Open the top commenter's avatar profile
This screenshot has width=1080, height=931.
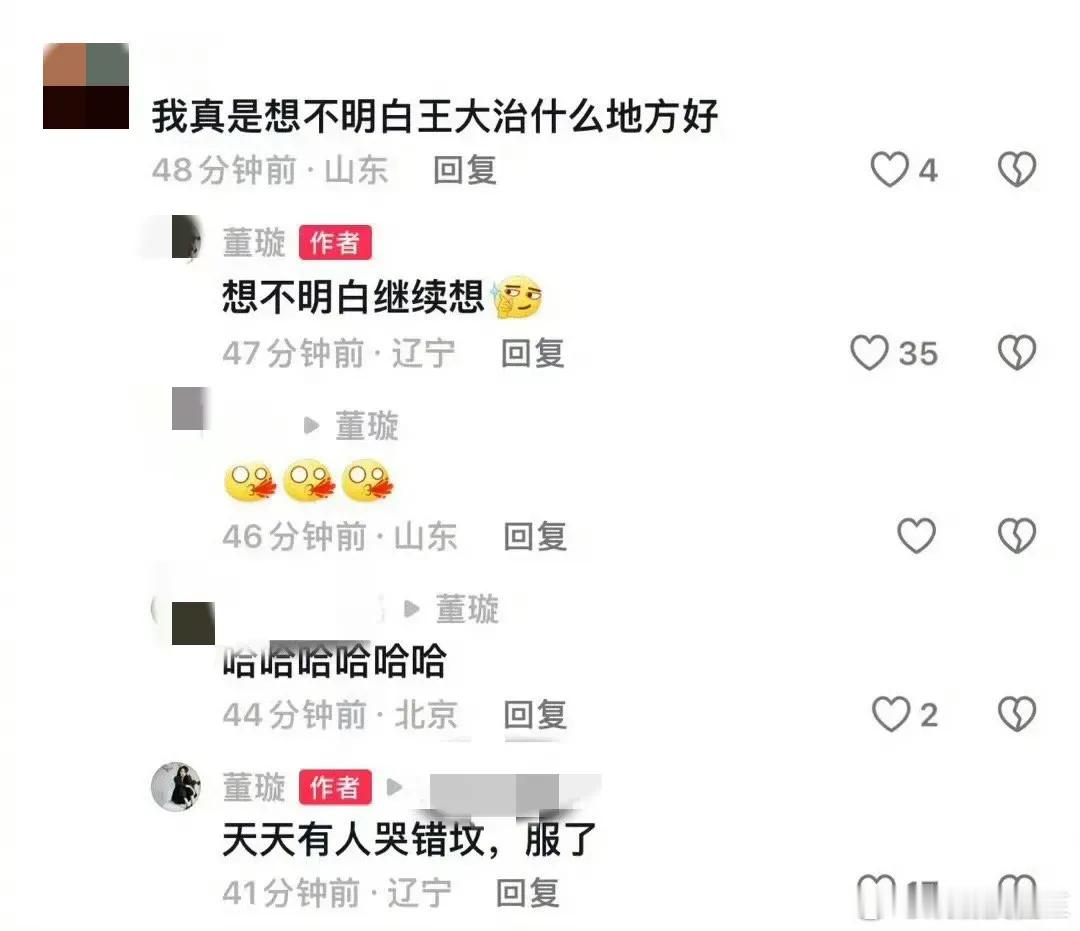pos(86,86)
